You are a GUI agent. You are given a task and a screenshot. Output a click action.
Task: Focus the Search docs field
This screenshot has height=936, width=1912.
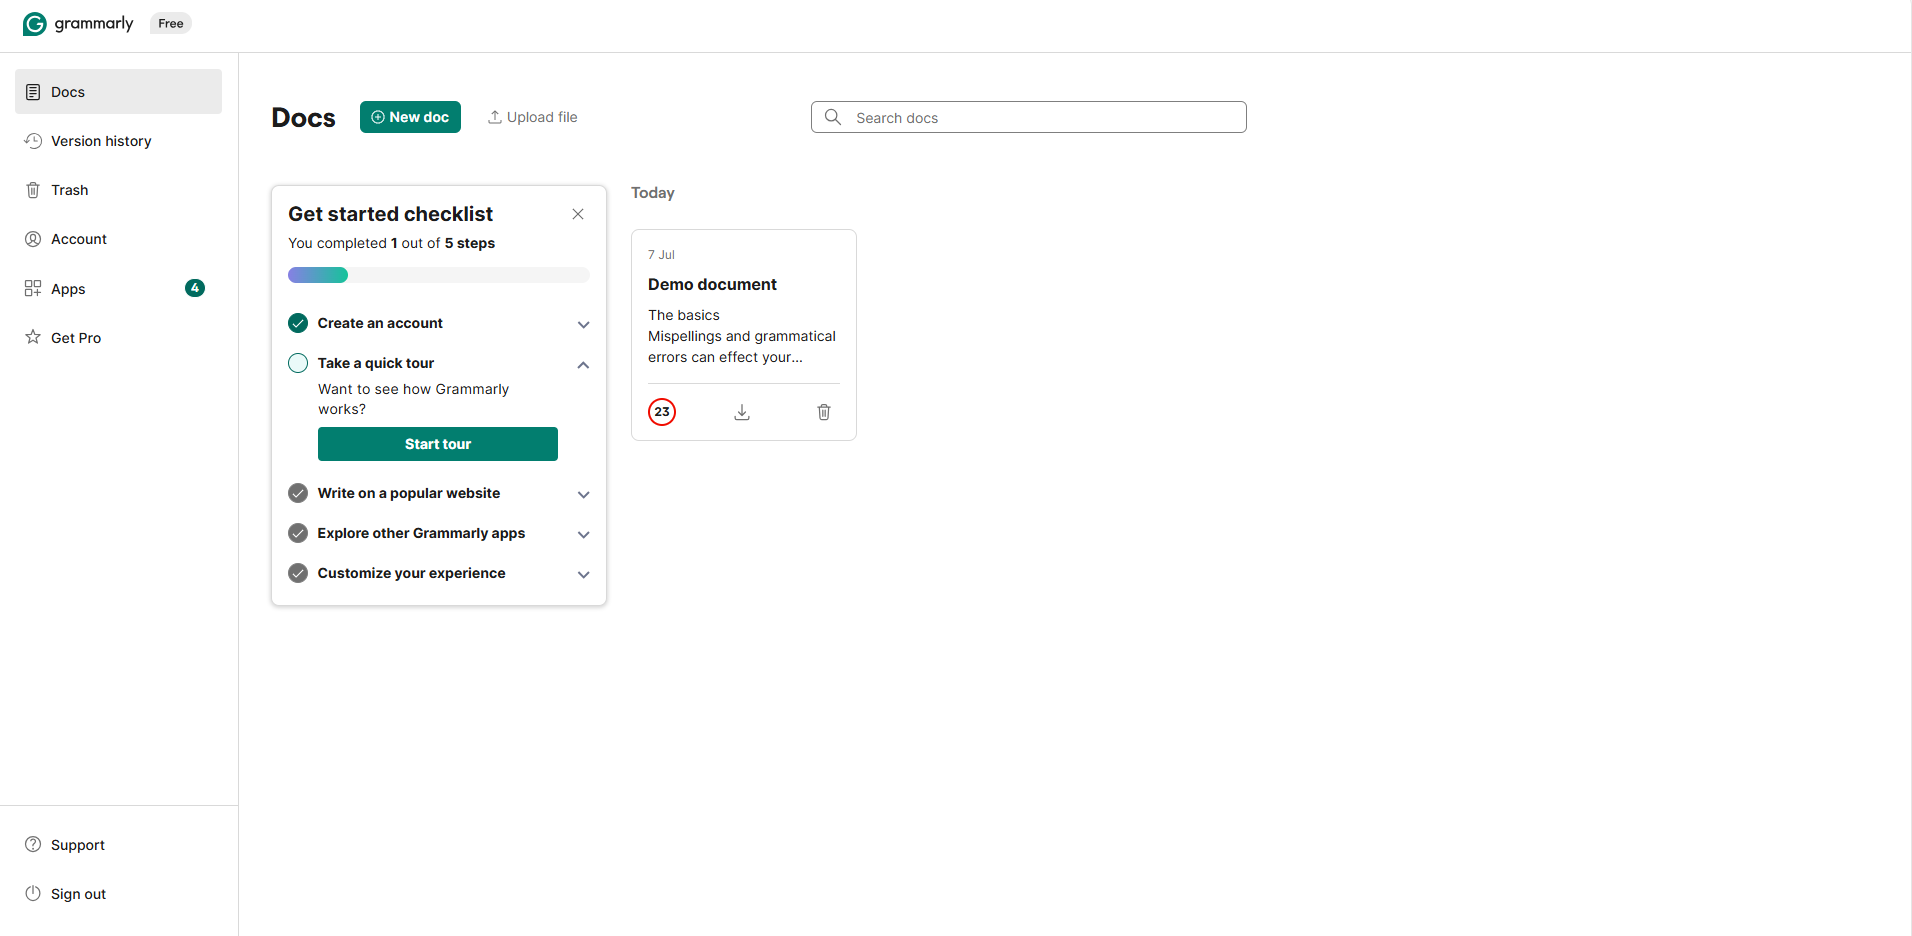1028,117
